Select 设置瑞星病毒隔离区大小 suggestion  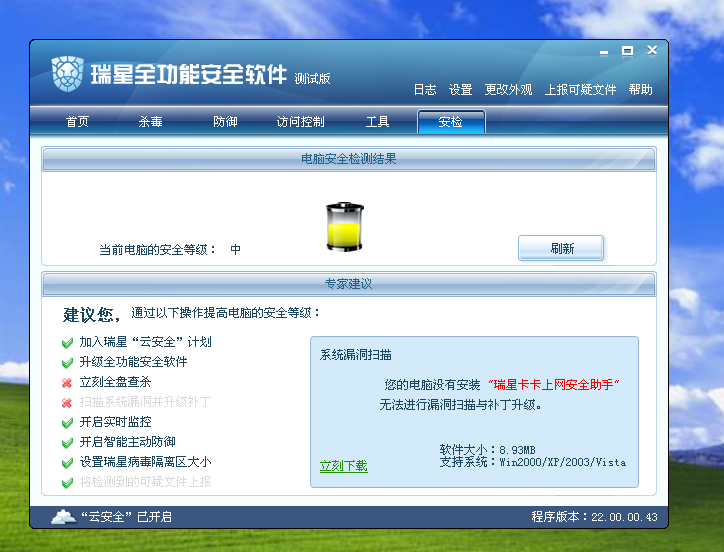(x=145, y=462)
